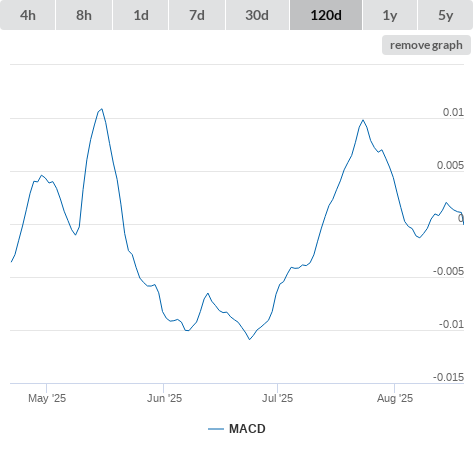Screen dimensions: 474x455
Task: Click the MACD low point before July
Action: coord(250,339)
